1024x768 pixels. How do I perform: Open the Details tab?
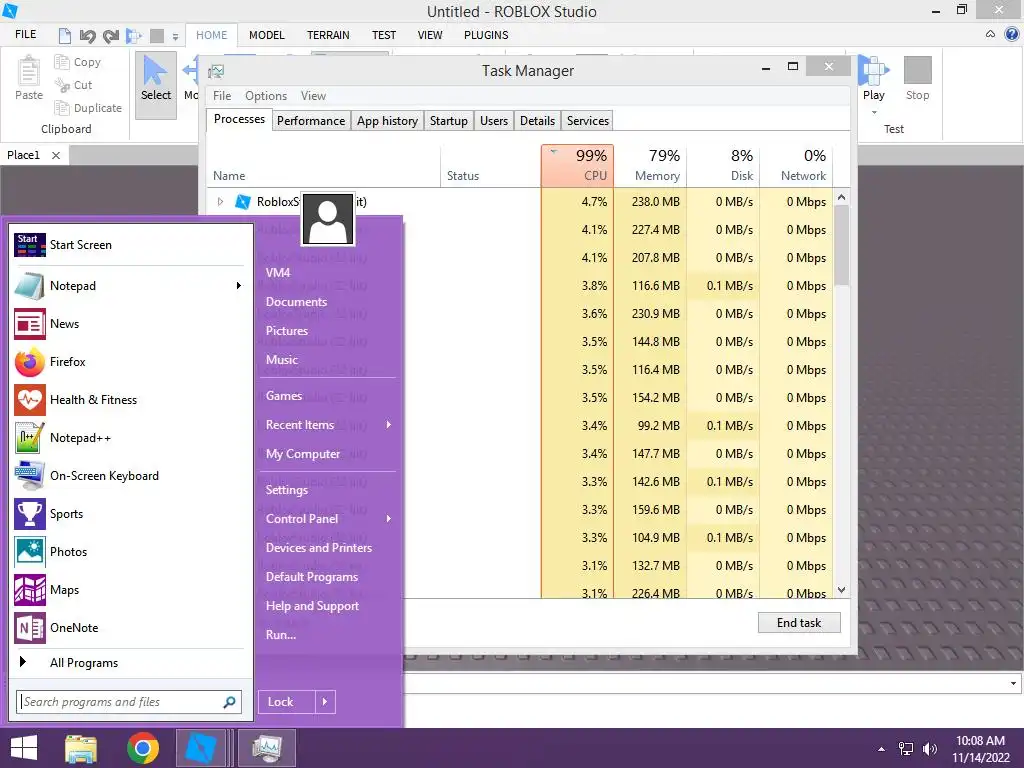pos(537,121)
